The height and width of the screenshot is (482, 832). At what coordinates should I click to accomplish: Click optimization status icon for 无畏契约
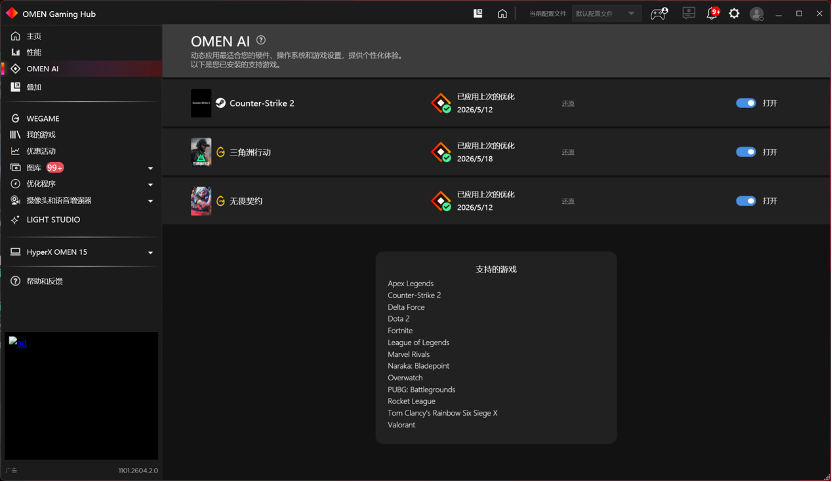tap(441, 201)
